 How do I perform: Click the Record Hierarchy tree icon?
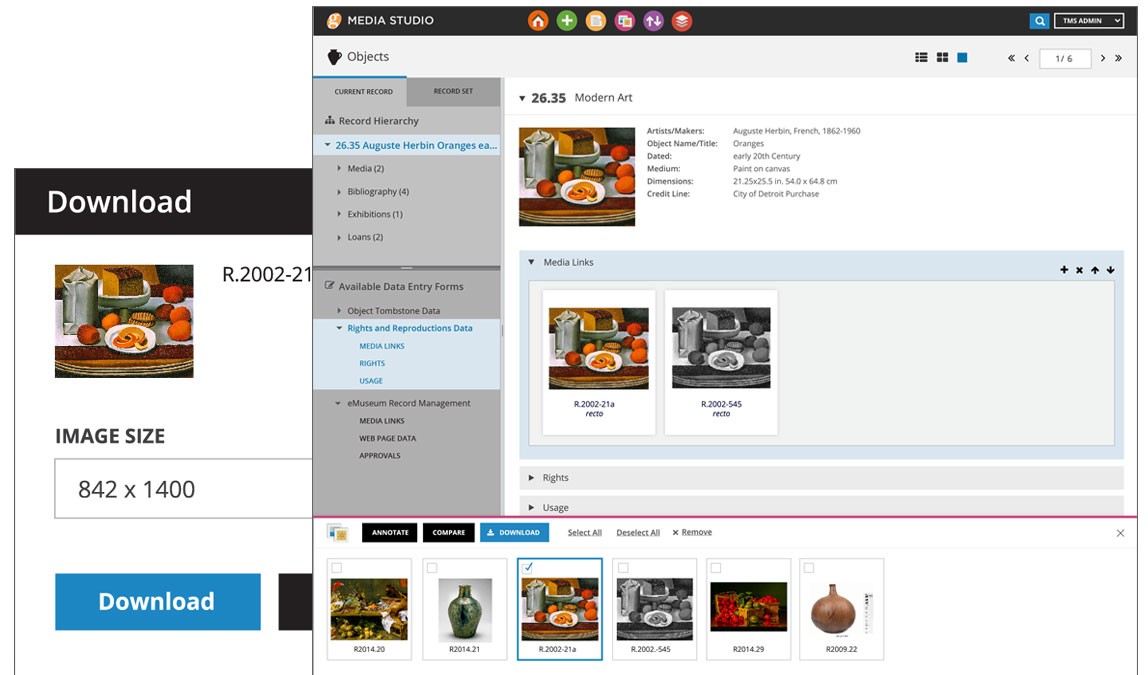(329, 120)
